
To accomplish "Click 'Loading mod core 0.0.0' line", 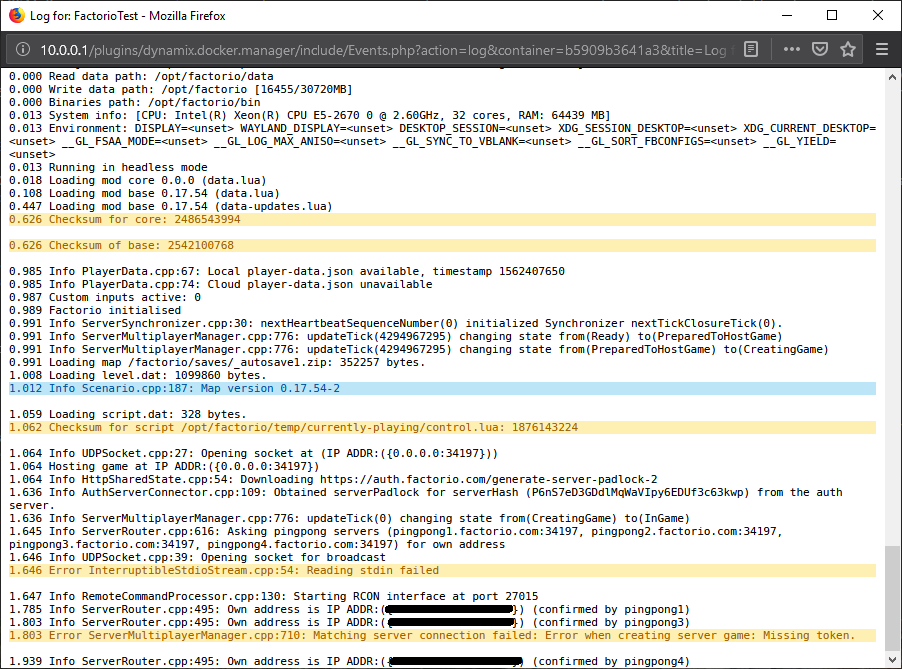I will (138, 181).
